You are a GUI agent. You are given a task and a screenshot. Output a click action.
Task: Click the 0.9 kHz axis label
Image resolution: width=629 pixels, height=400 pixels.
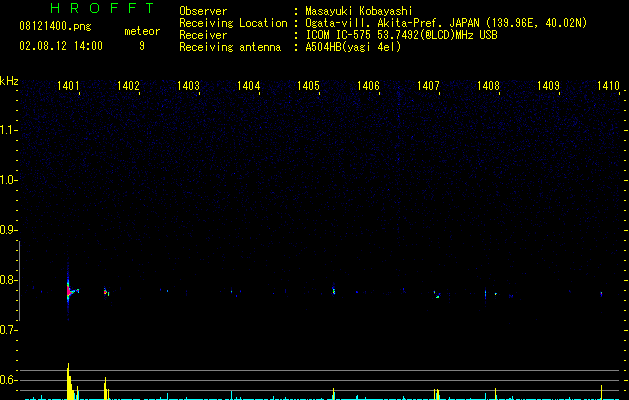coord(8,230)
